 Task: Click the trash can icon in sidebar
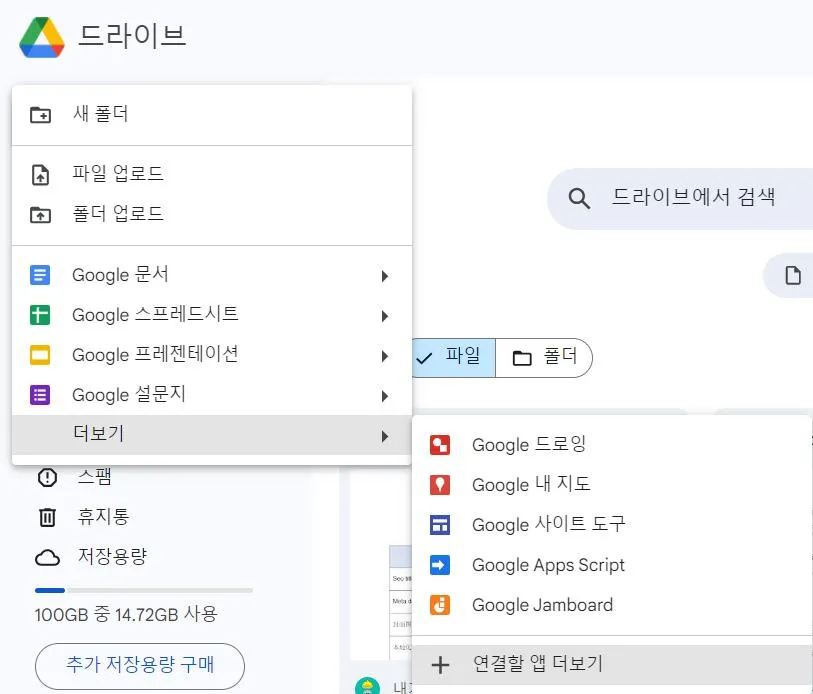pos(47,517)
